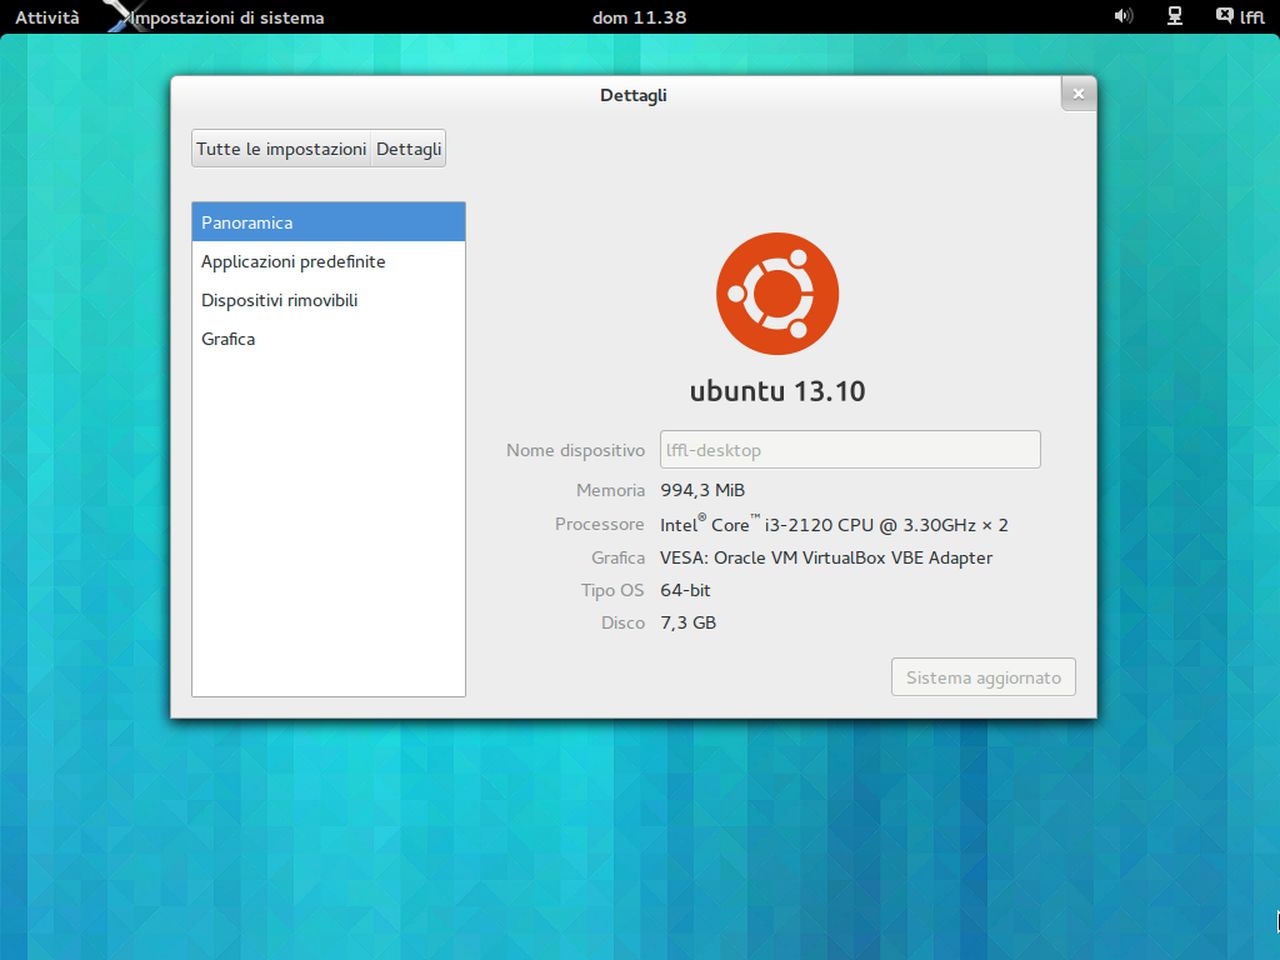Open the clock showing dom 11.38
The width and height of the screenshot is (1280, 960).
639,17
